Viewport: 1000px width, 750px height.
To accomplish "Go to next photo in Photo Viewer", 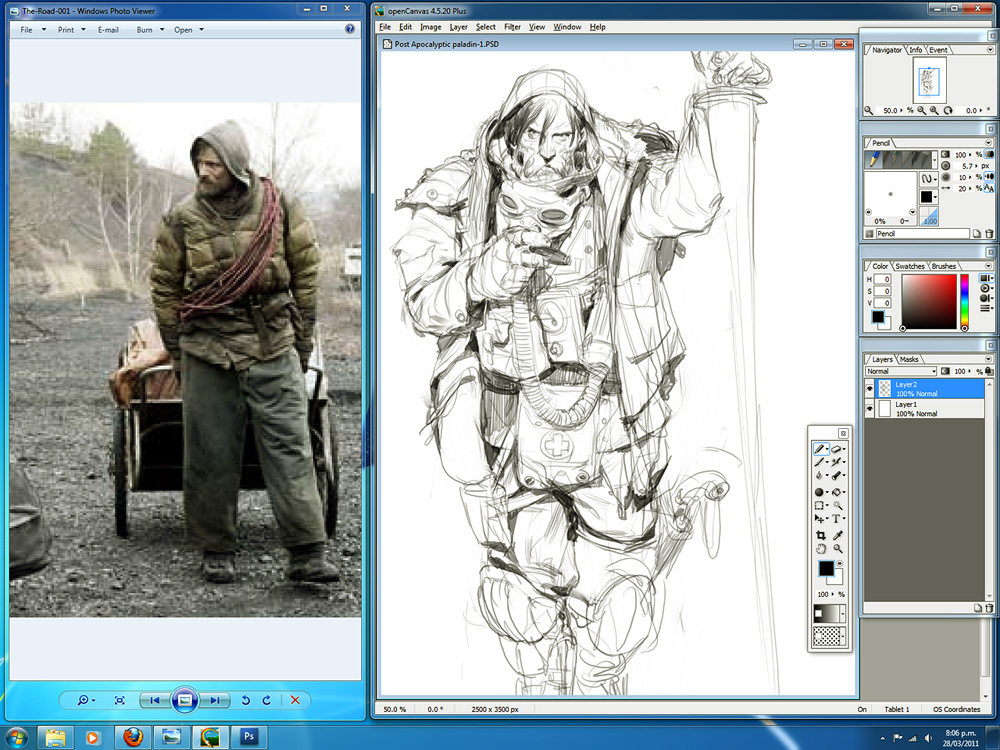I will (216, 701).
